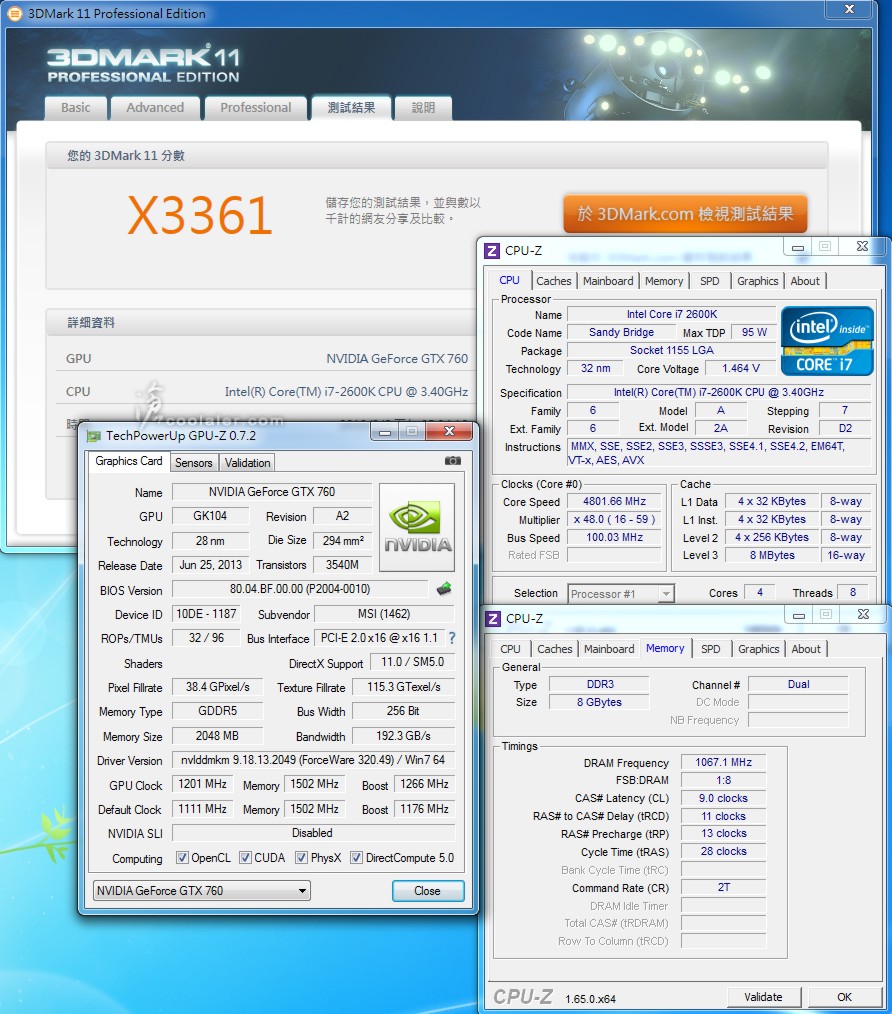Select the 測試結果 tab in 3DMark
Viewport: 892px width, 1014px height.
[351, 108]
